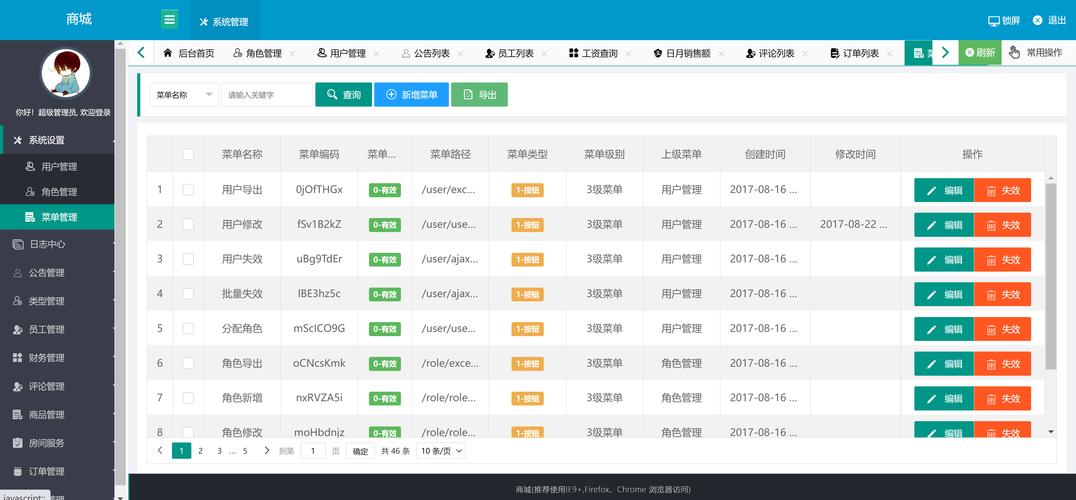Click the table vertical scrollbar thumb

(1051, 276)
